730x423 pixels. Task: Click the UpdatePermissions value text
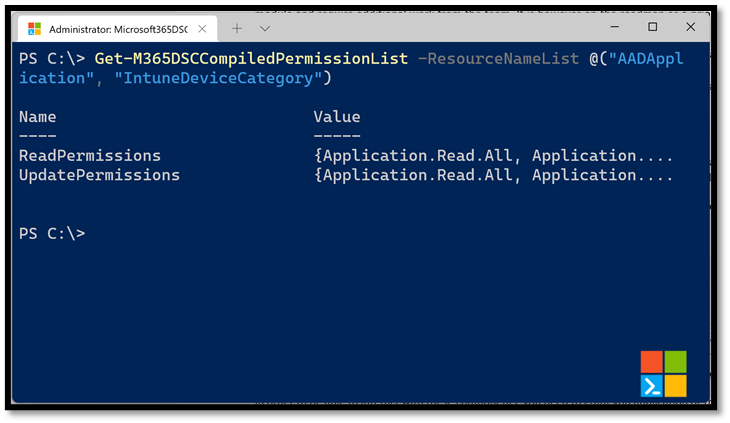(493, 175)
